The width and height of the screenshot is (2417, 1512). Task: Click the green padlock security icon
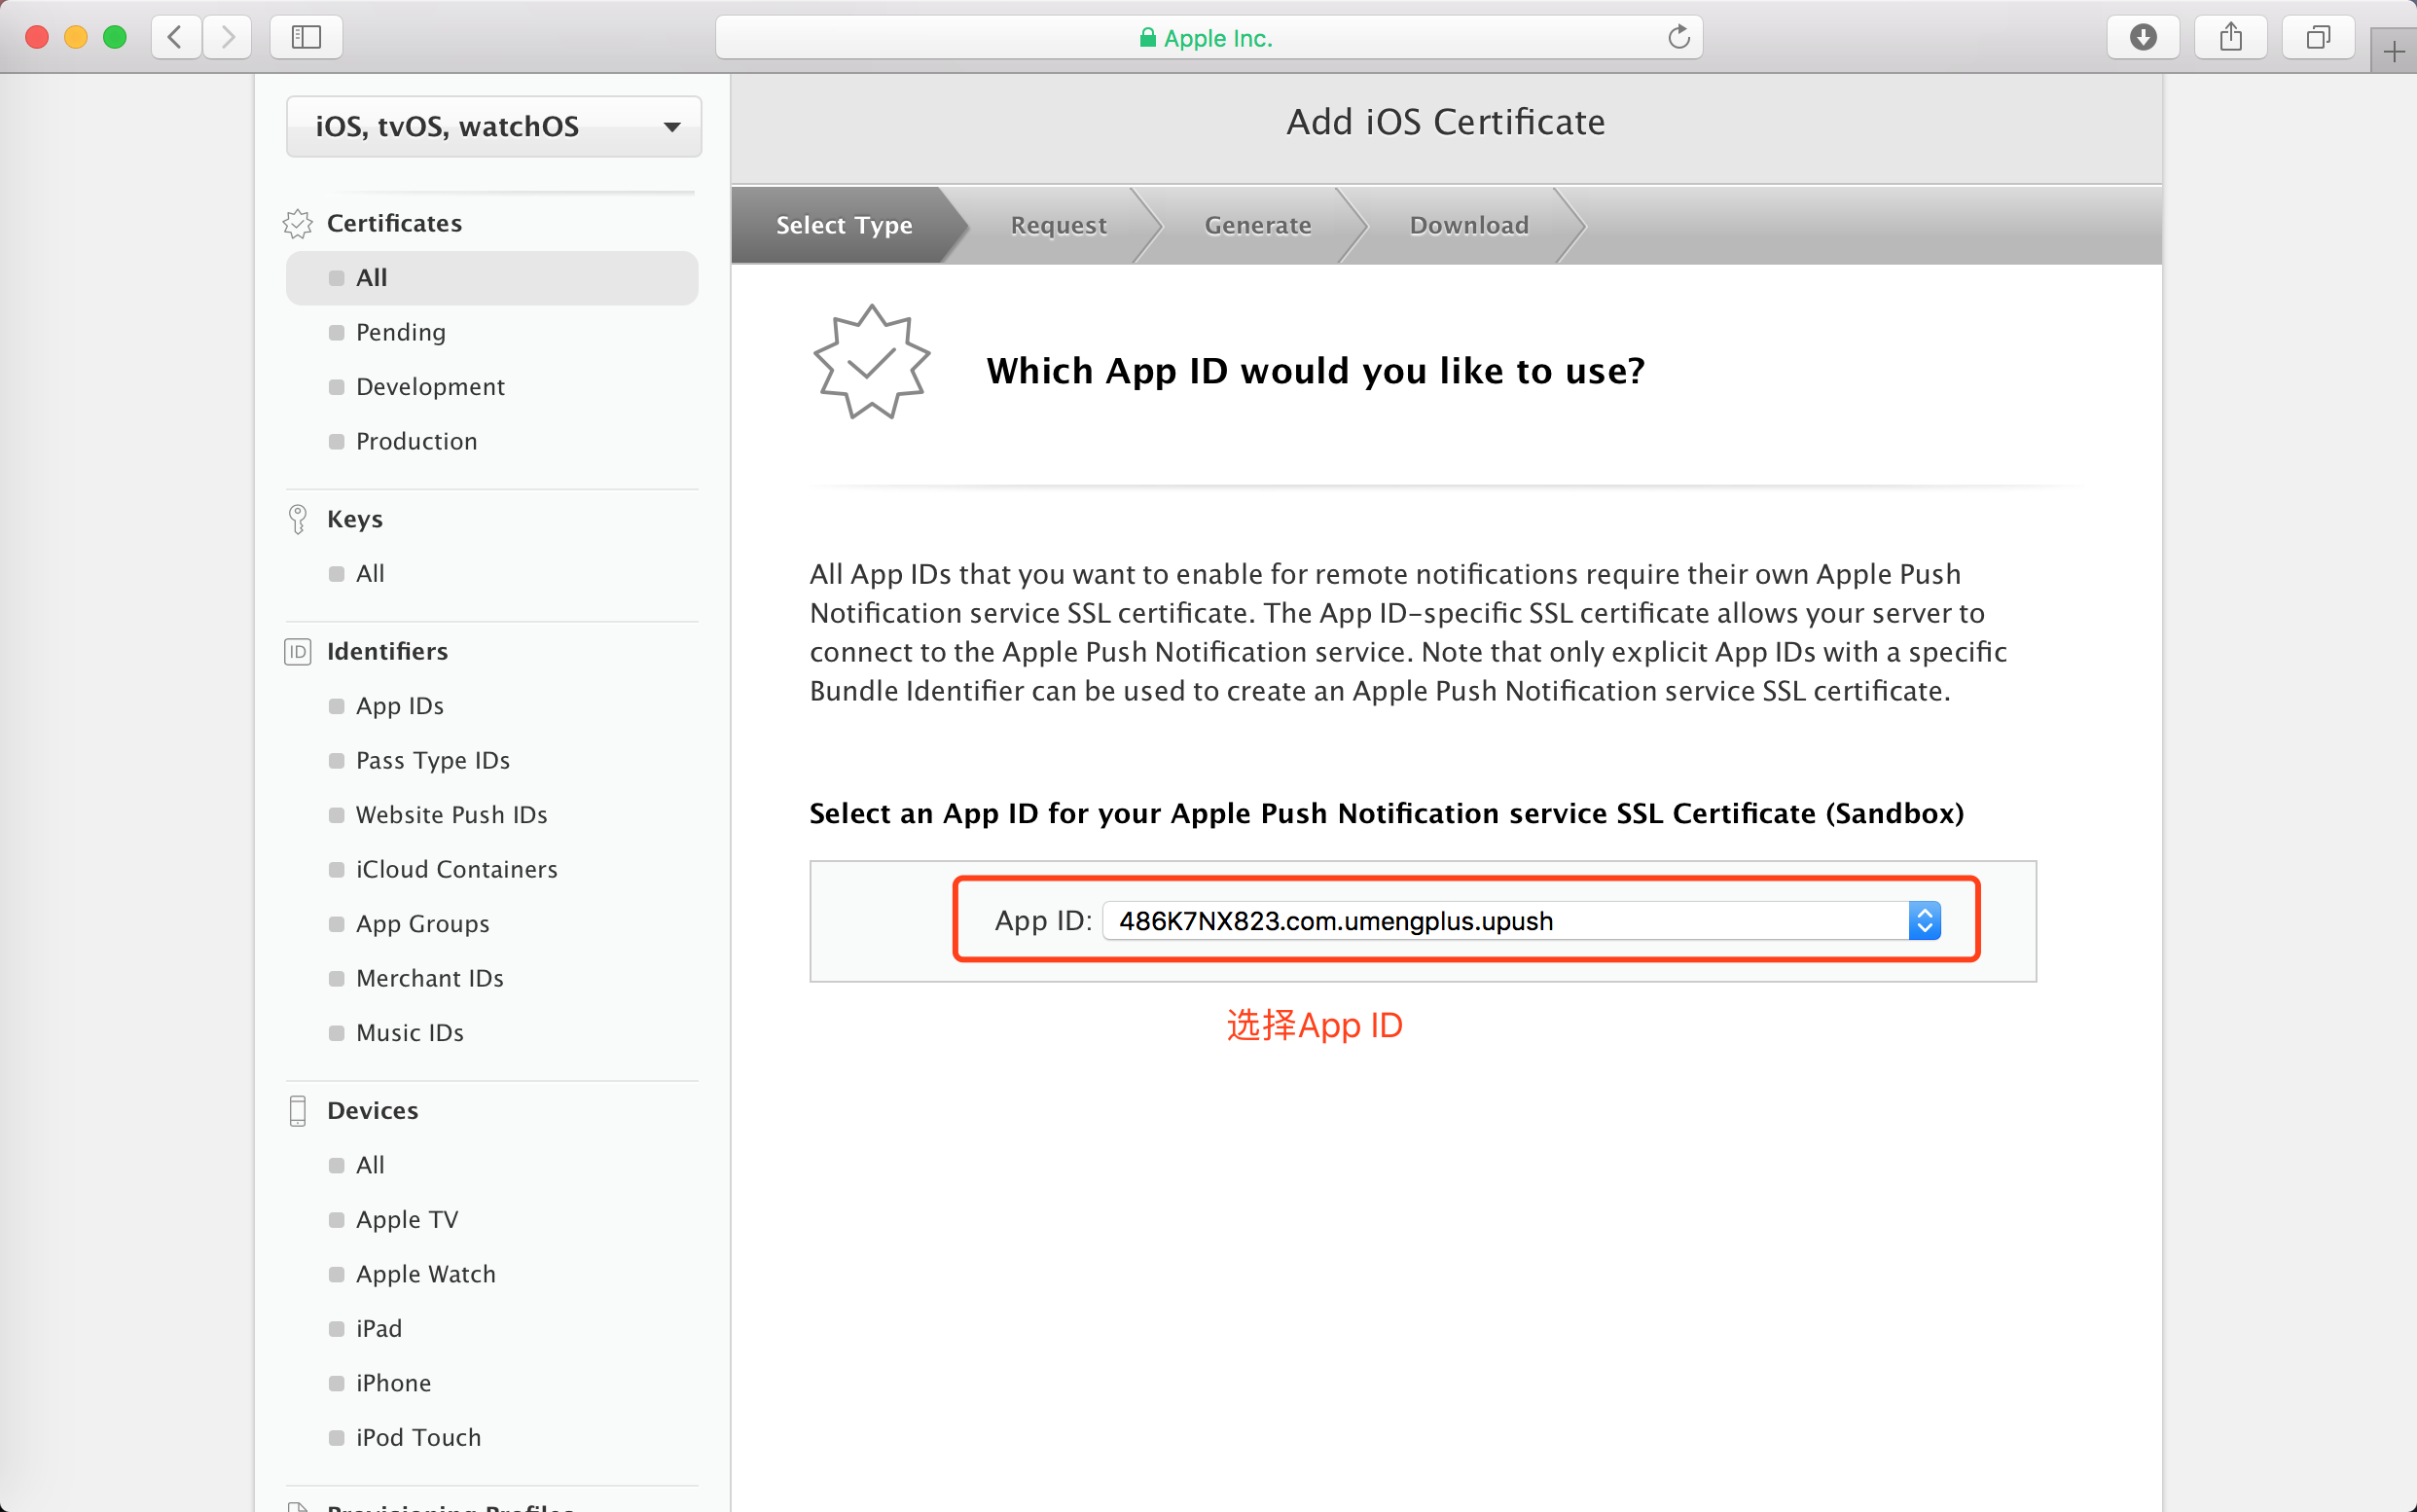(1147, 38)
